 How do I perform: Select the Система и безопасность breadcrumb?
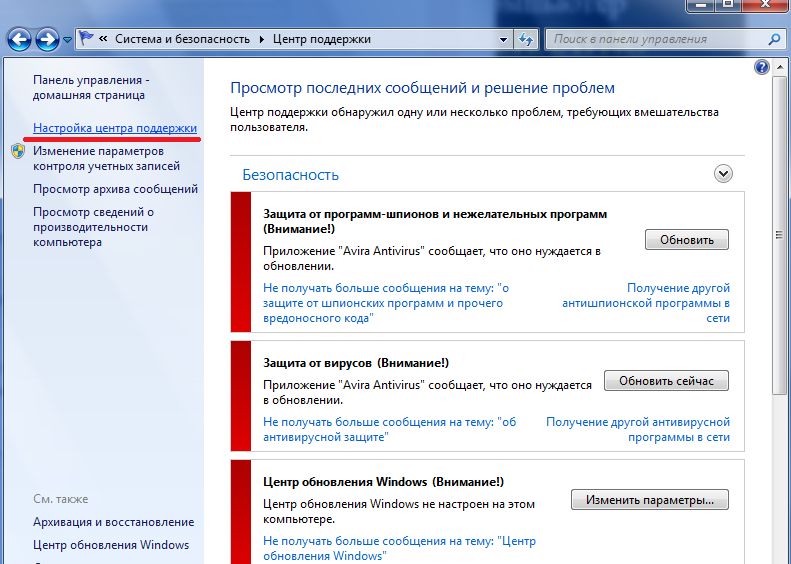click(x=183, y=40)
